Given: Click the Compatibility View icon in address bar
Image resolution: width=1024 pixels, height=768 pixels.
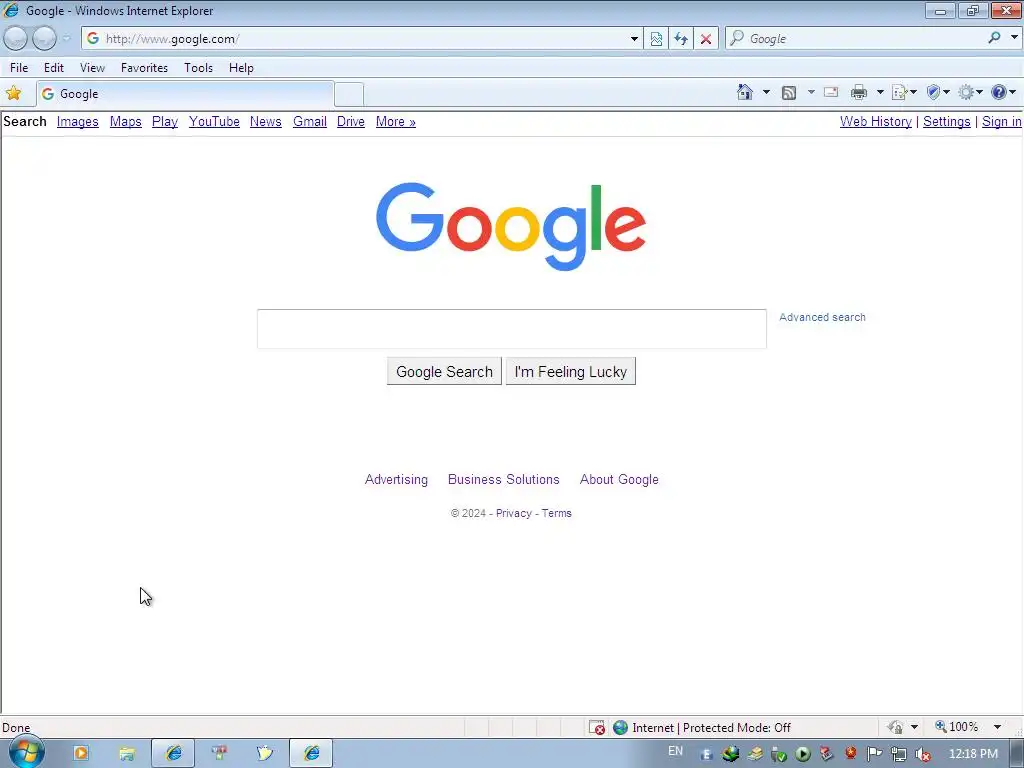Looking at the screenshot, I should tap(656, 39).
